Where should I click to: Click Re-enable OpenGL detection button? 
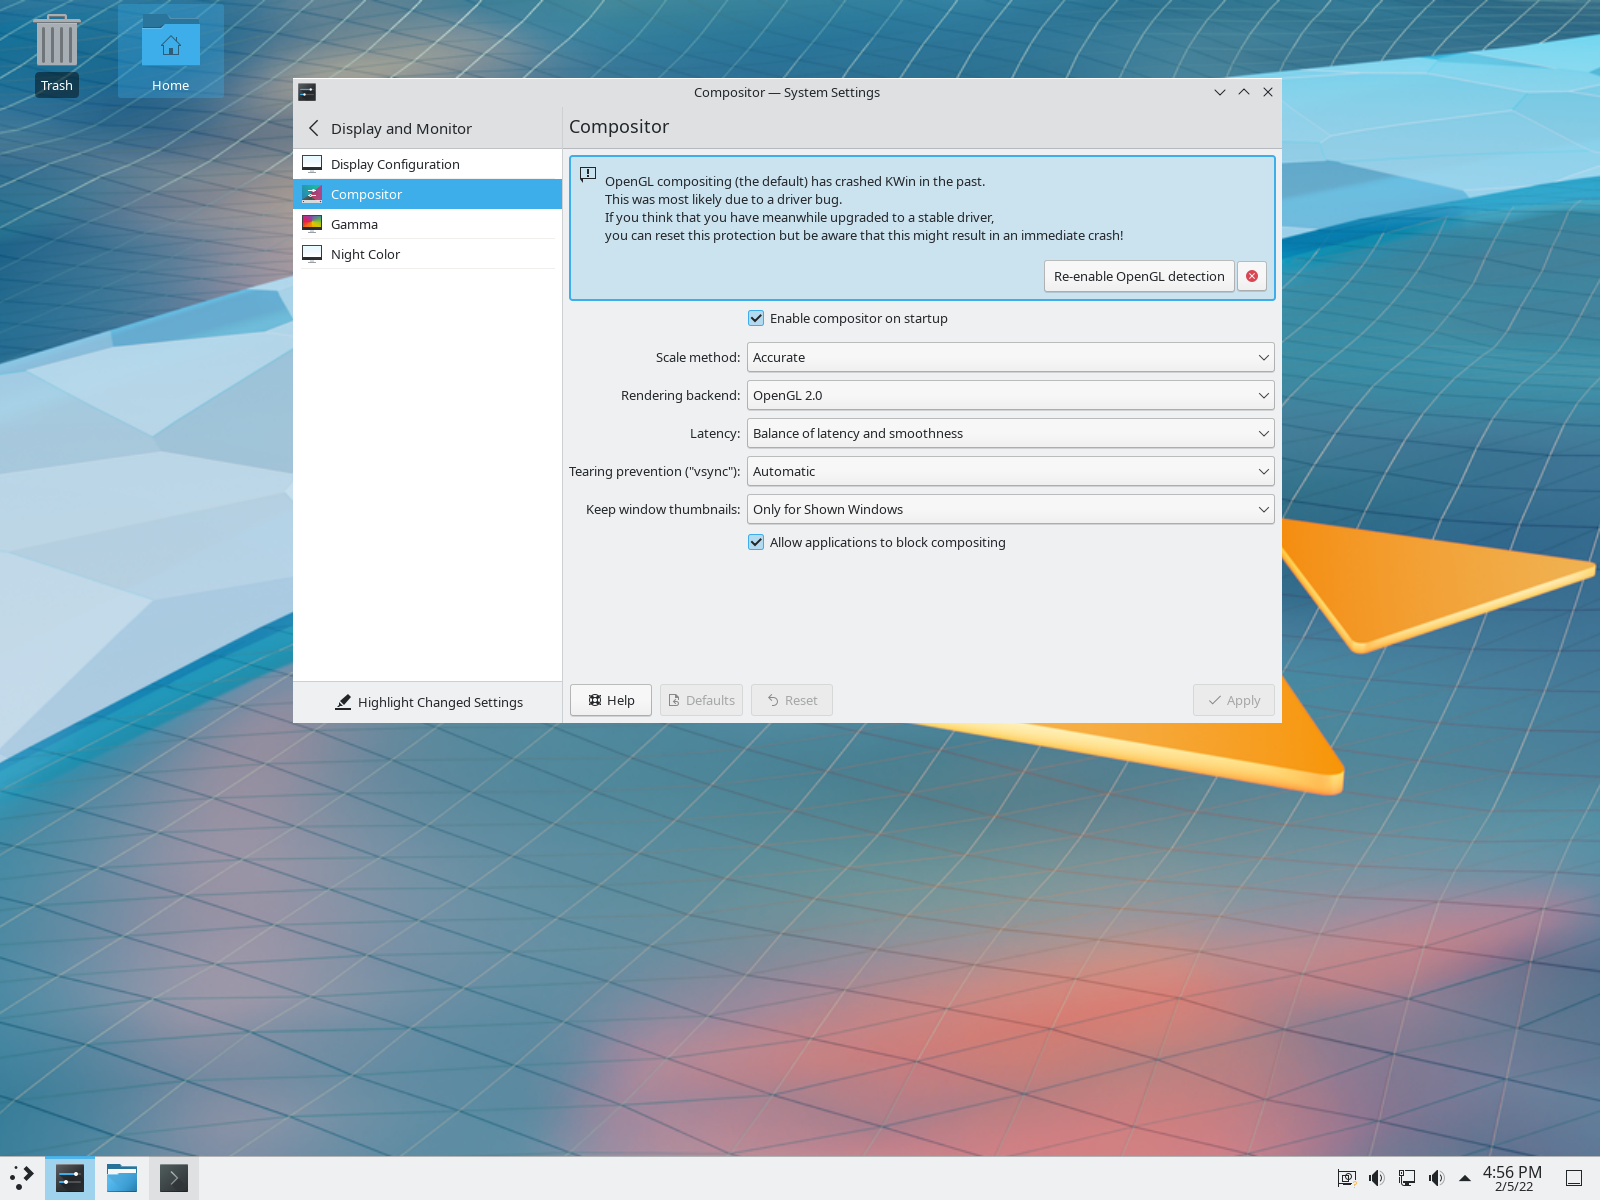1139,276
